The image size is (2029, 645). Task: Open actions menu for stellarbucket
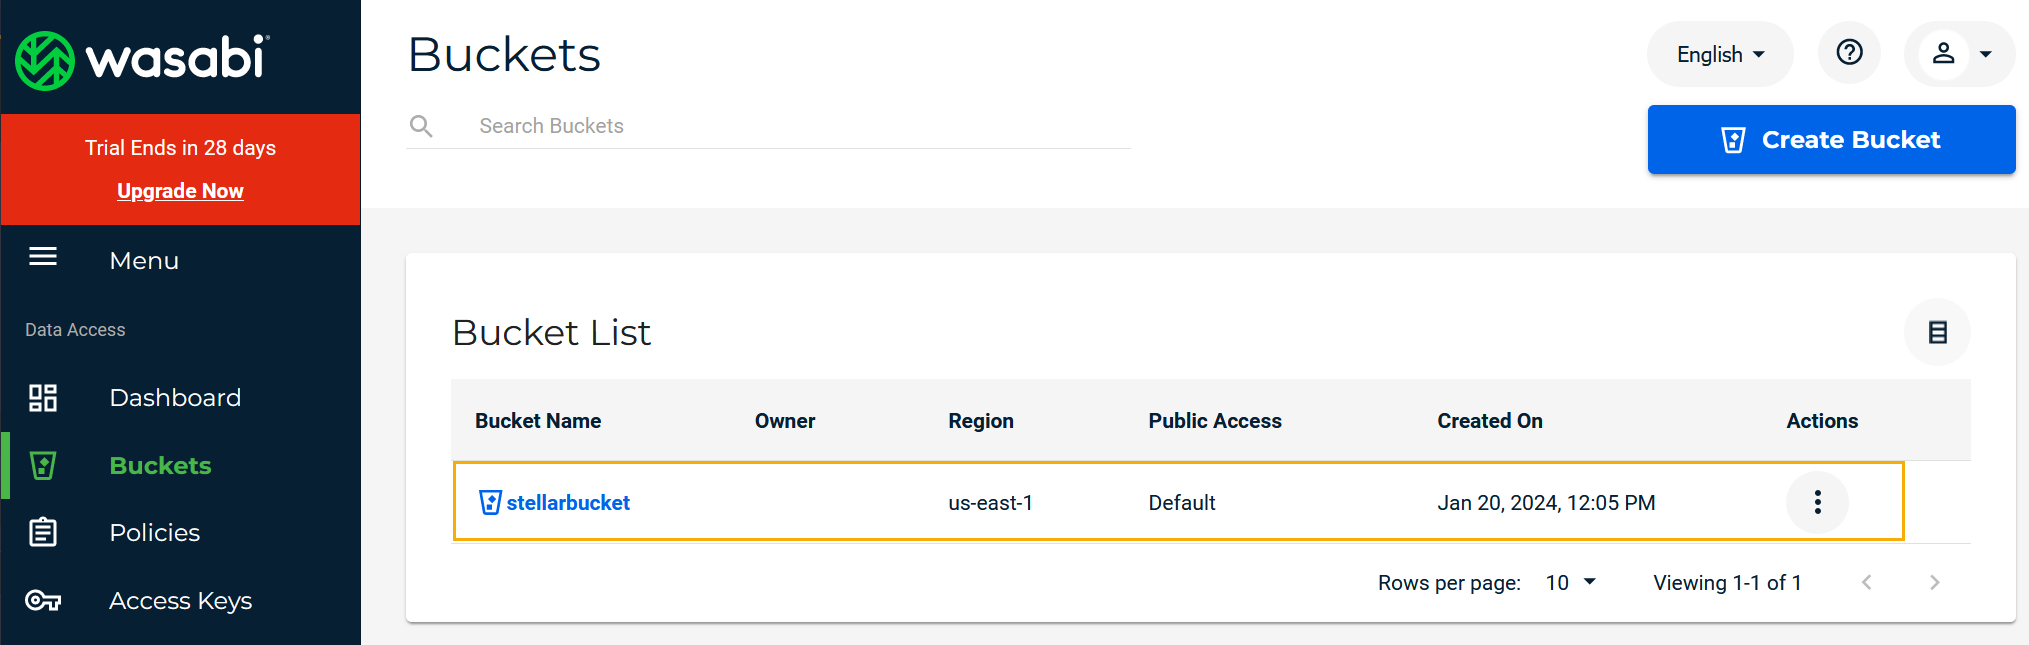click(1817, 502)
